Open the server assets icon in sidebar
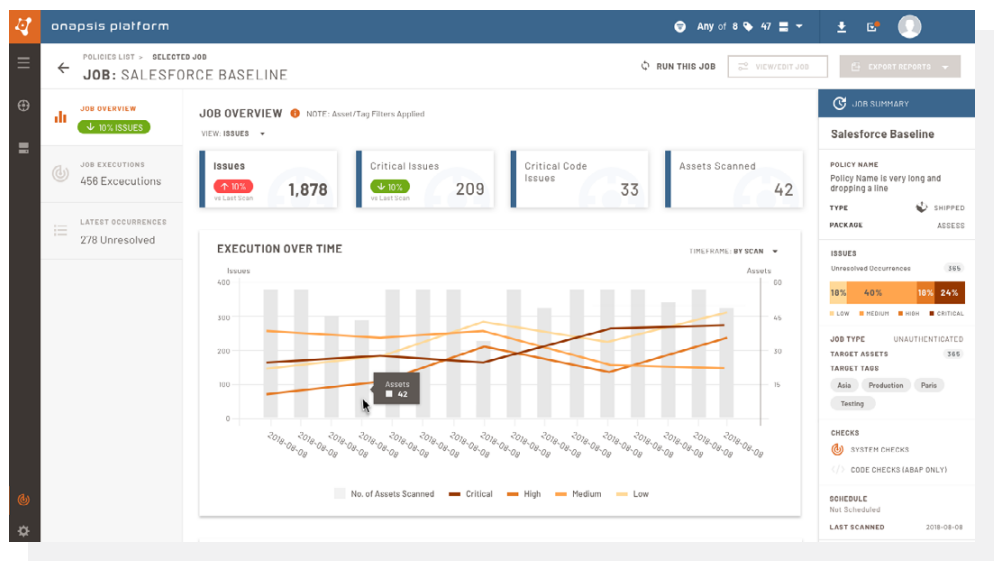Image resolution: width=1004 pixels, height=569 pixels. 23,148
